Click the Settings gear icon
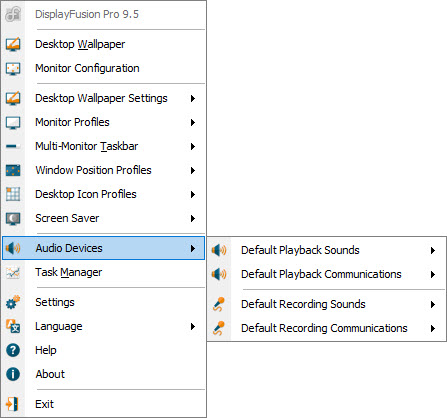 click(x=13, y=302)
